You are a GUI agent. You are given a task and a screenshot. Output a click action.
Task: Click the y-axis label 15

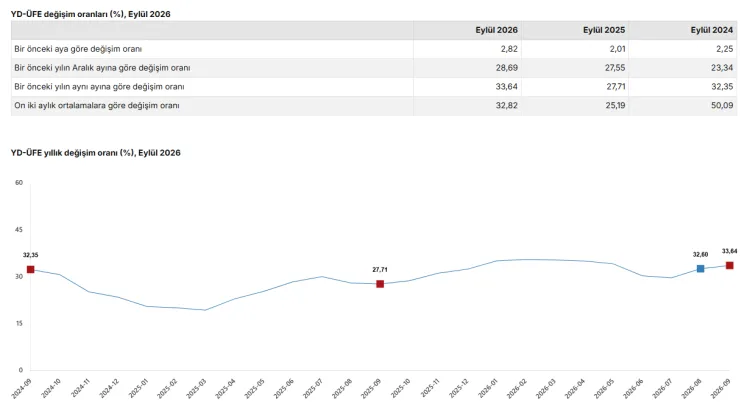pyautogui.click(x=19, y=323)
